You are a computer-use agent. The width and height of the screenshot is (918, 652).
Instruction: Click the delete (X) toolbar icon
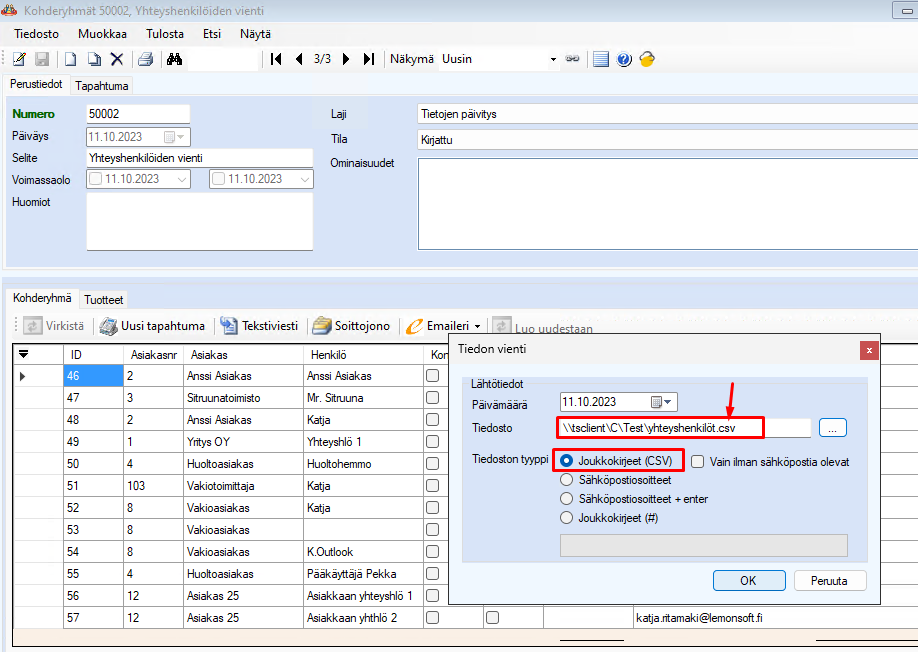[117, 59]
